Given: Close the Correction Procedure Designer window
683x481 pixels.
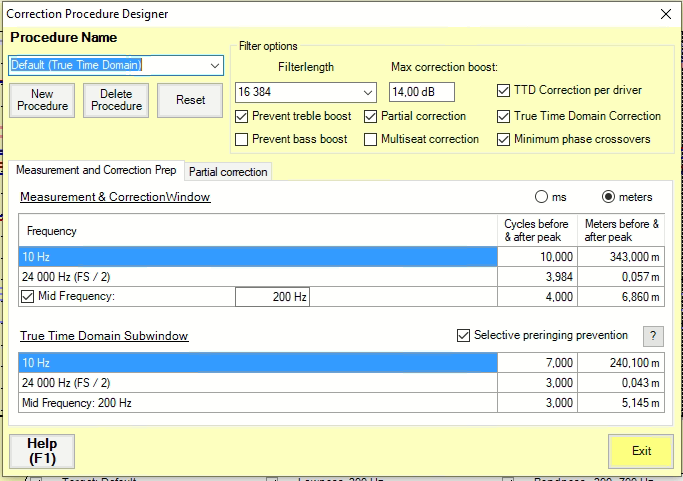Looking at the screenshot, I should coord(665,14).
